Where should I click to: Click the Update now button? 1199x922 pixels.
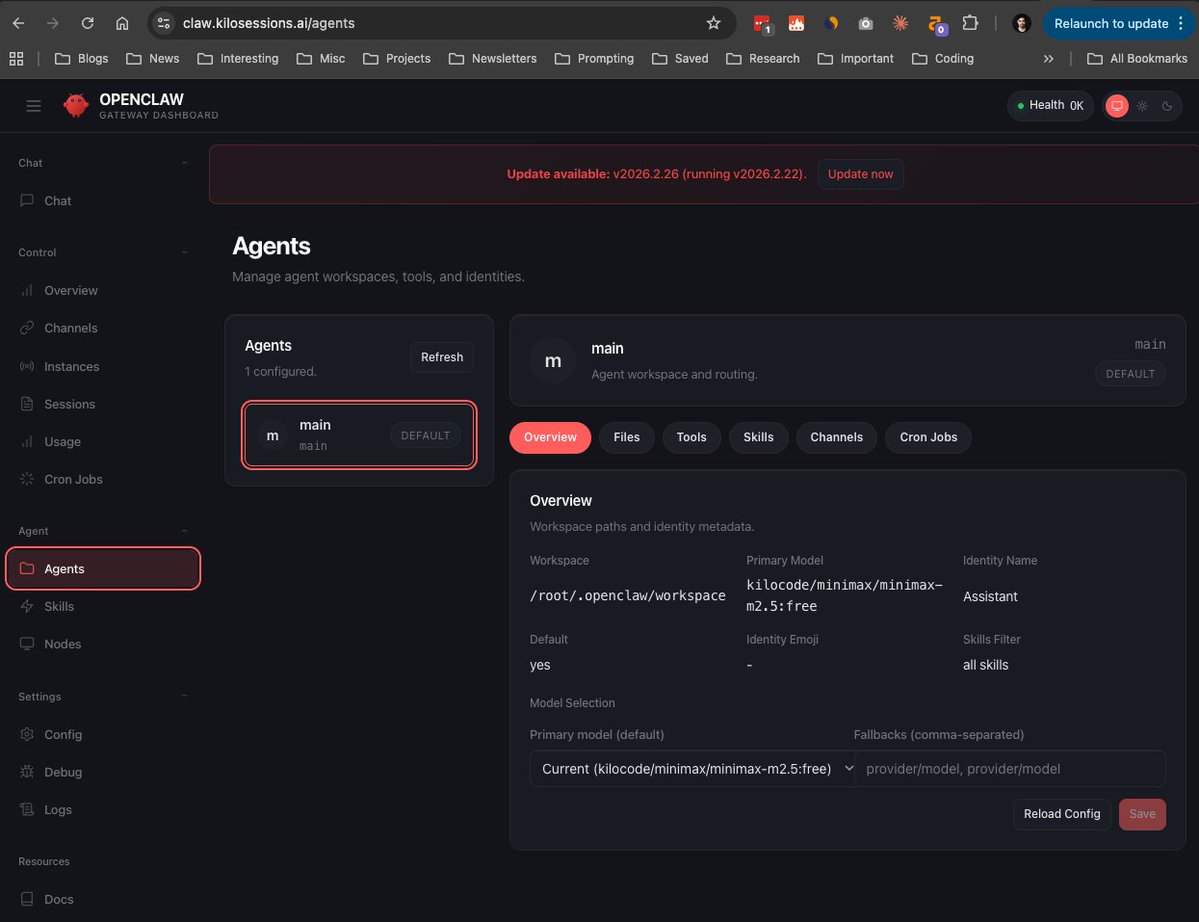click(x=860, y=174)
